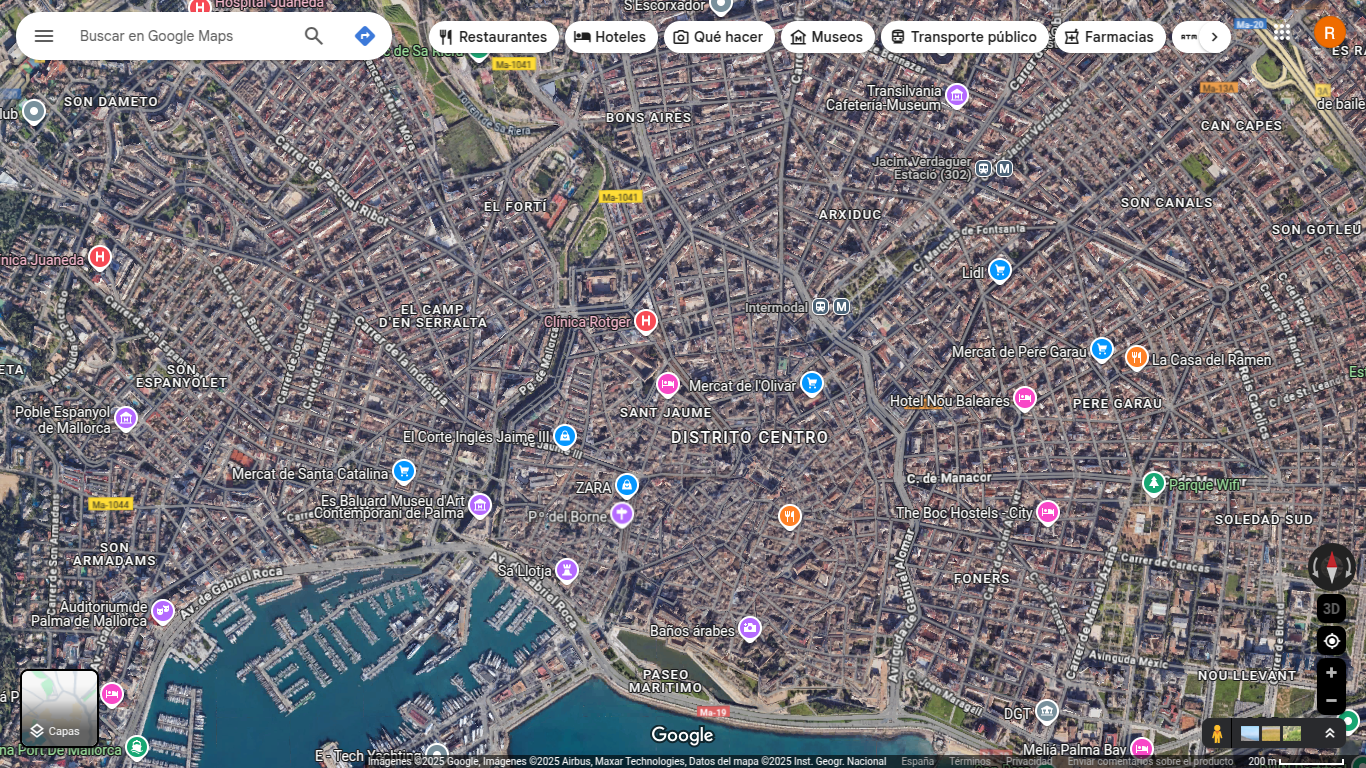
Task: Reset north using the compass needle
Action: click(x=1332, y=567)
